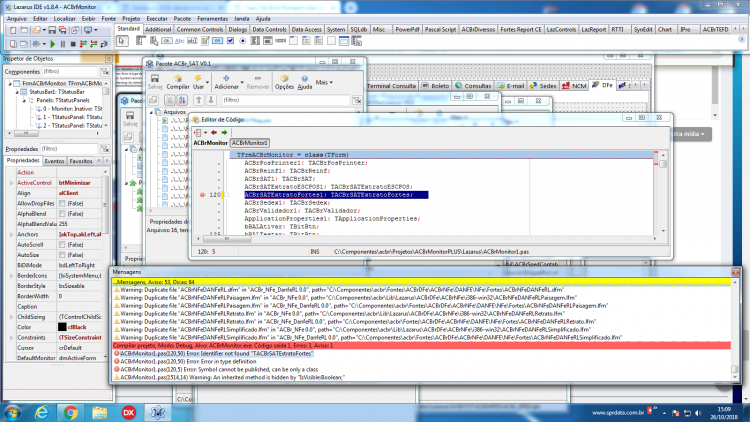Viewport: 750px width, 422px height.
Task: Click green forward arrow in code editor
Action: coord(224,133)
